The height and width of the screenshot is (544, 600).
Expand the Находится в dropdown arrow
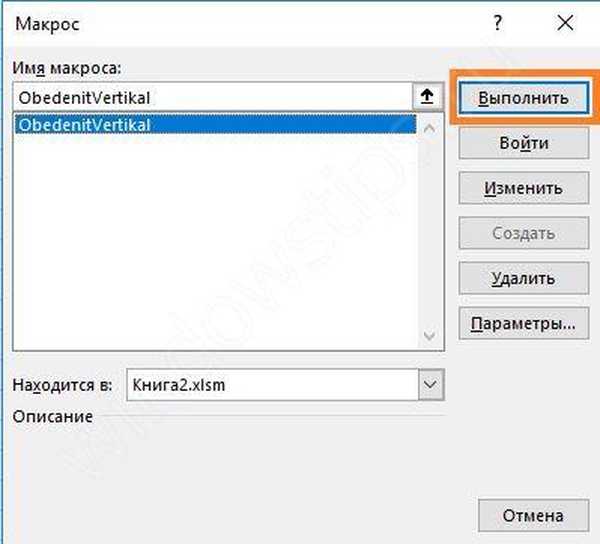430,384
